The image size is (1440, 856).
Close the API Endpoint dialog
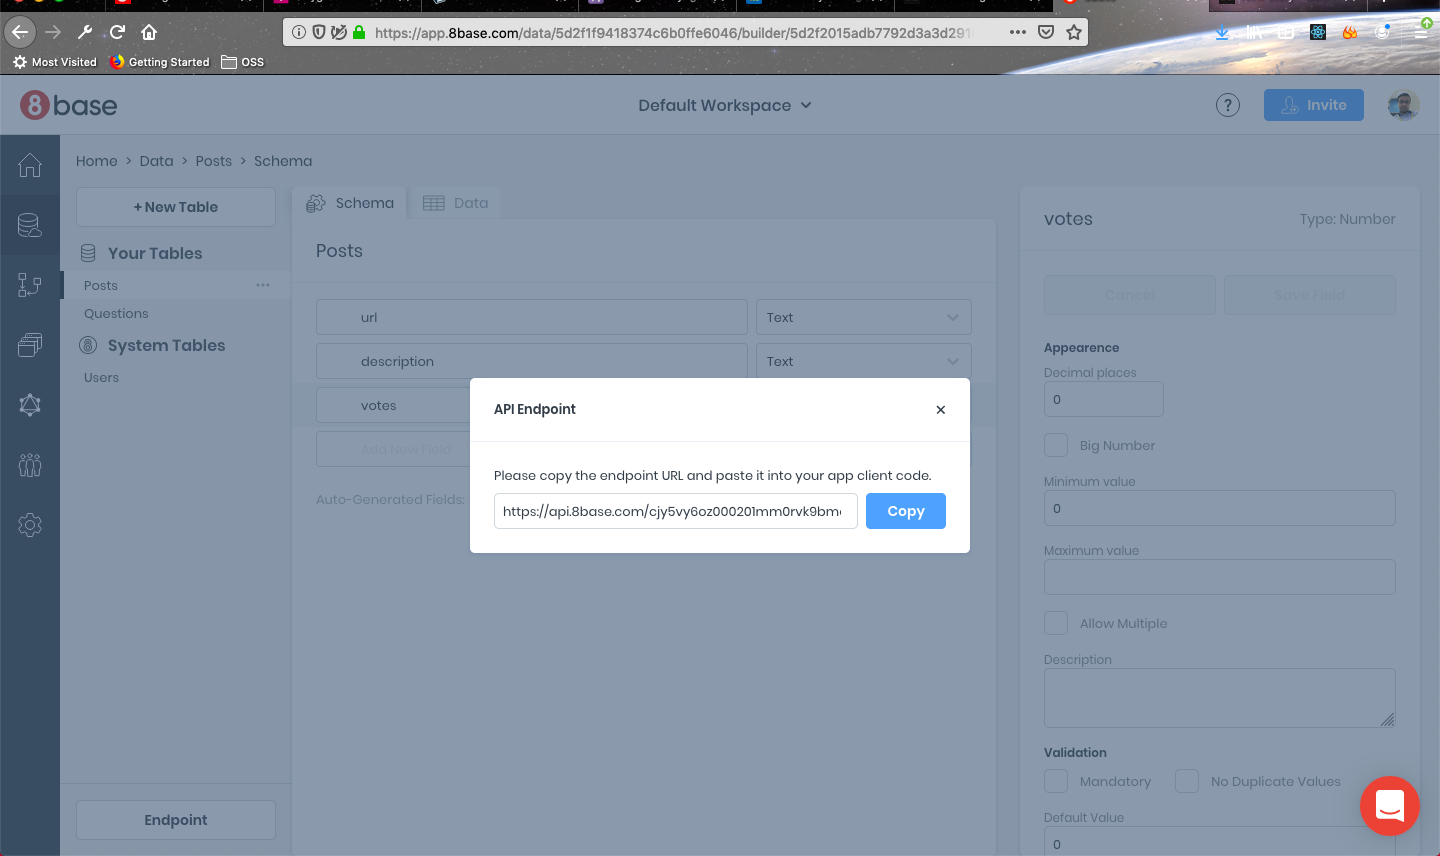(940, 409)
